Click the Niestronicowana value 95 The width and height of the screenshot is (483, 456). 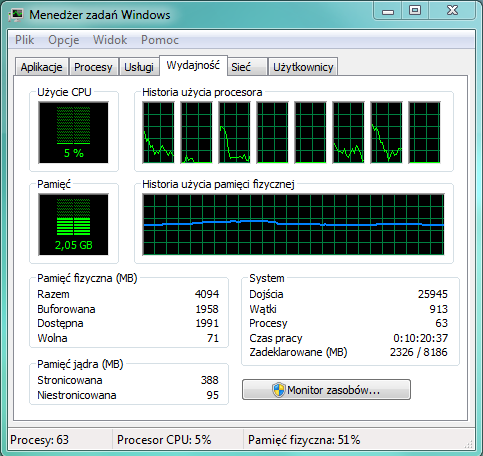(x=212, y=395)
